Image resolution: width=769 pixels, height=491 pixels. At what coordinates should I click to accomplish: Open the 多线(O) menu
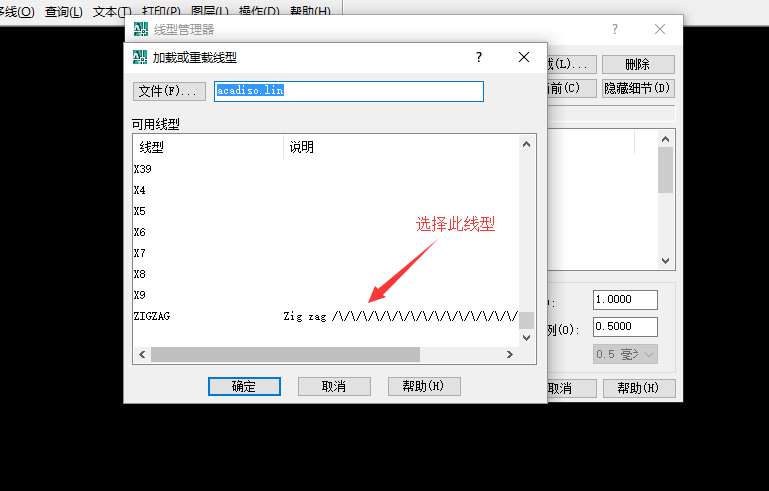17,11
